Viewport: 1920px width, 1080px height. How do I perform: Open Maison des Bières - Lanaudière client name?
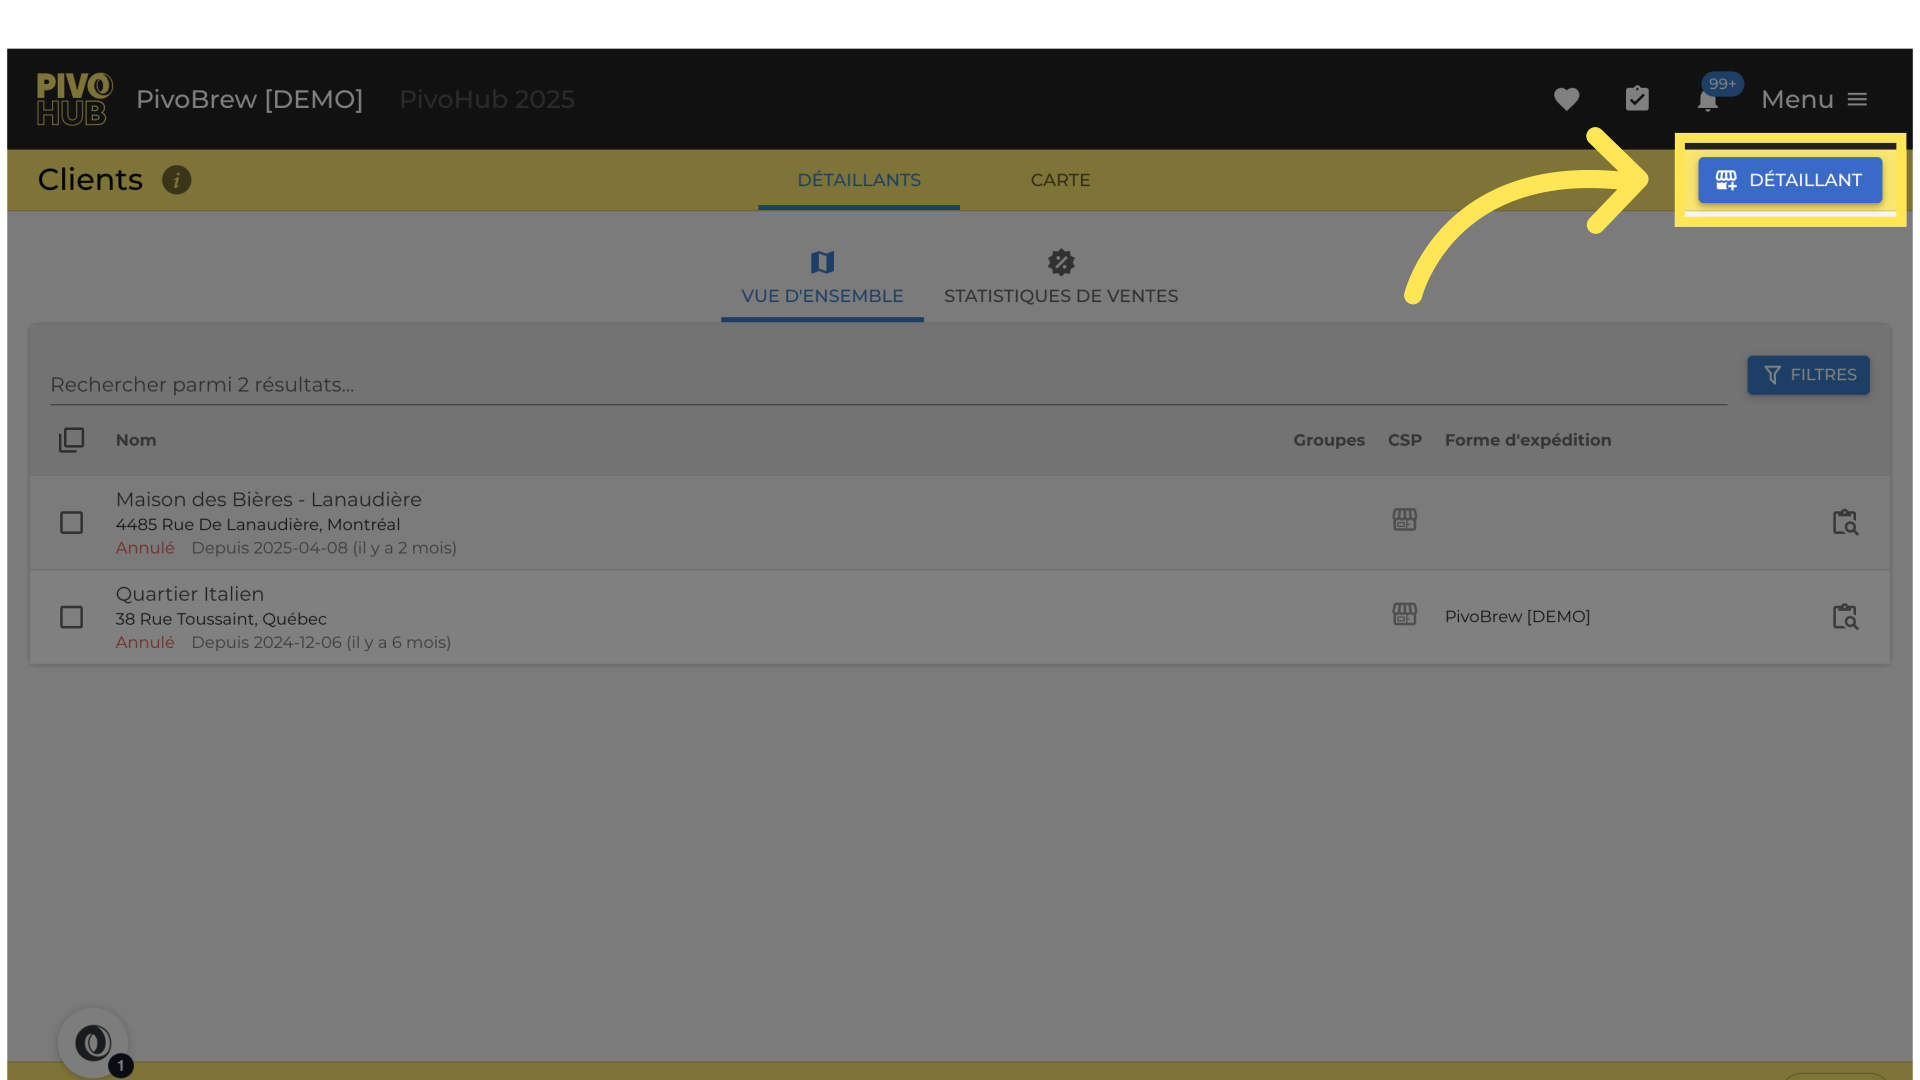pos(268,499)
